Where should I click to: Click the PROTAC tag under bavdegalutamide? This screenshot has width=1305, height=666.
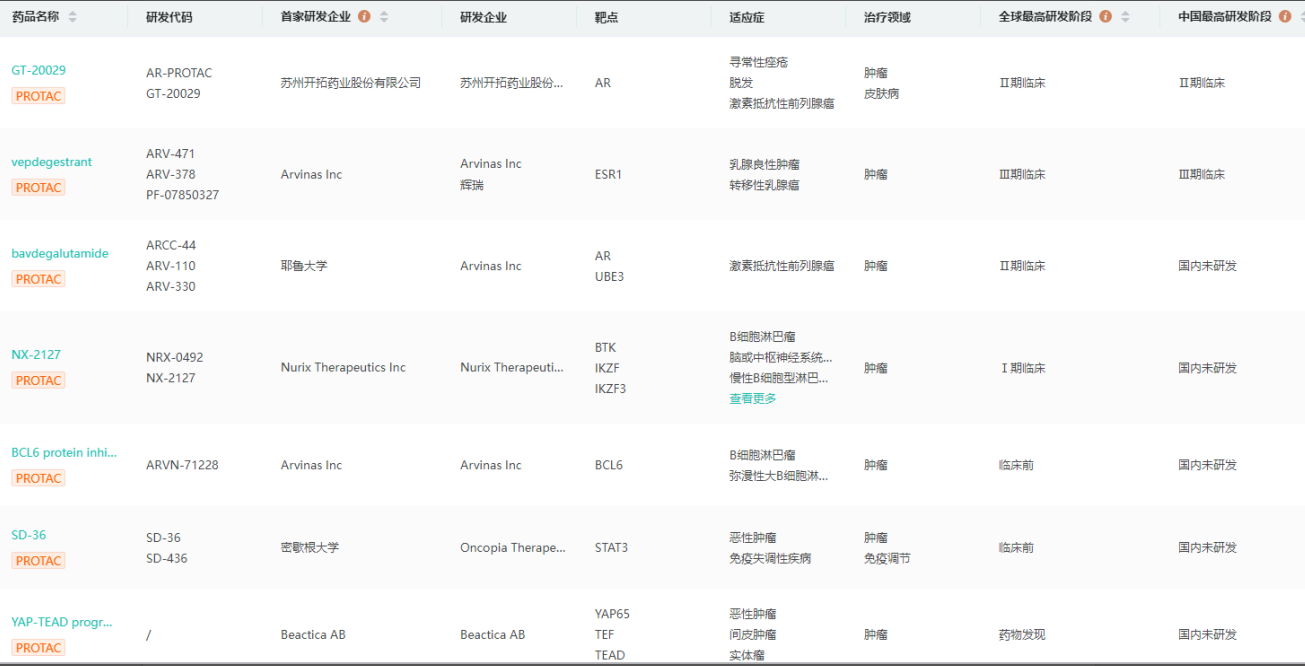pos(39,280)
